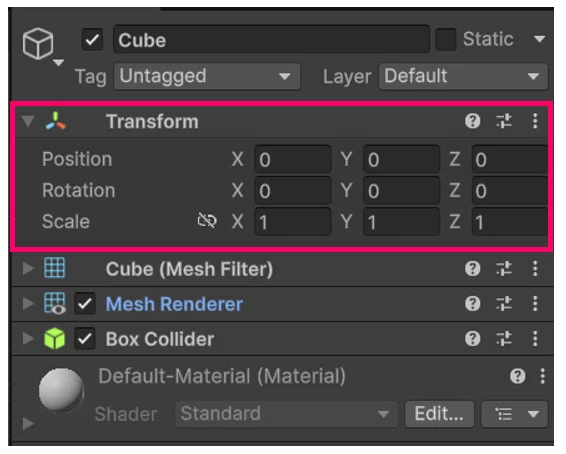Image resolution: width=566 pixels, height=454 pixels.
Task: Open the Transform component help icon
Action: click(x=473, y=121)
